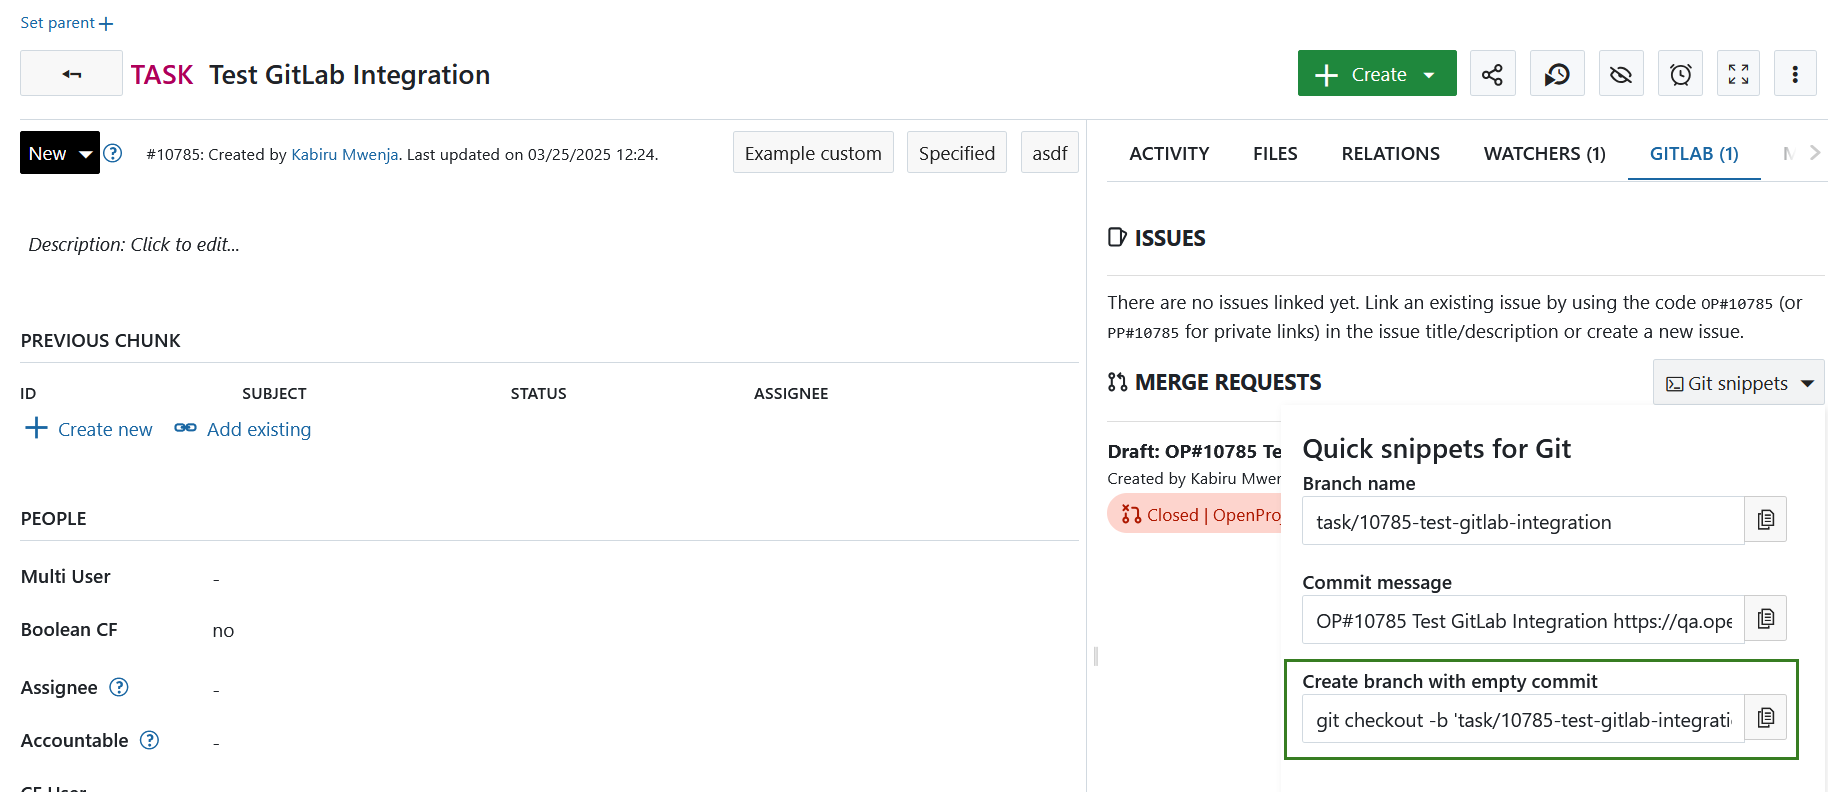Open the three-dot more menu
This screenshot has height=792, width=1828.
1795,74
